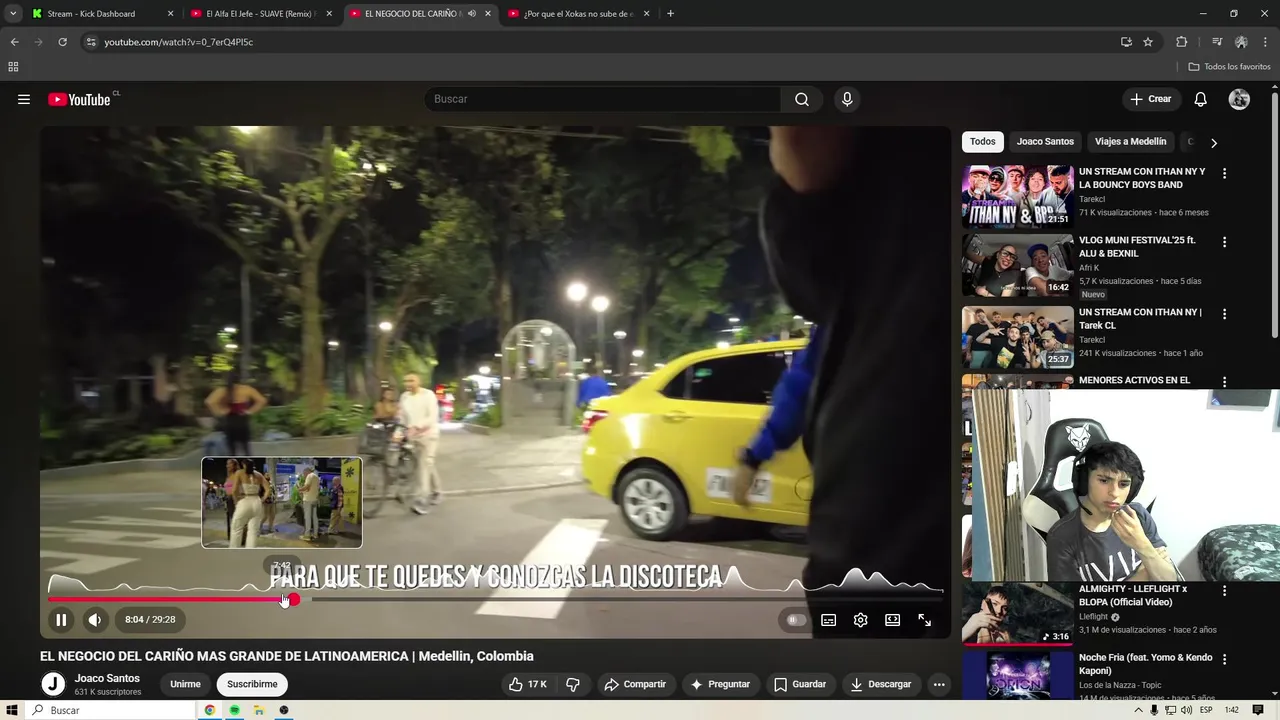Select the Todos filter chip

point(982,142)
